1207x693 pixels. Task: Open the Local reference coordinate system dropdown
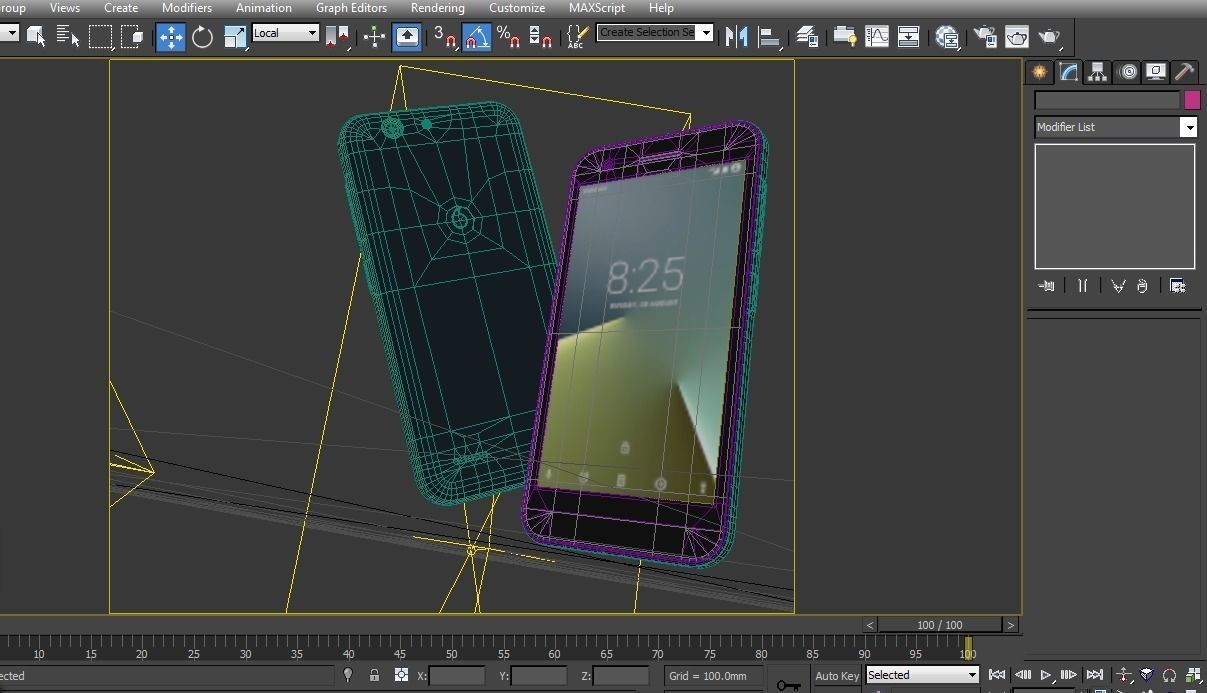pyautogui.click(x=285, y=33)
